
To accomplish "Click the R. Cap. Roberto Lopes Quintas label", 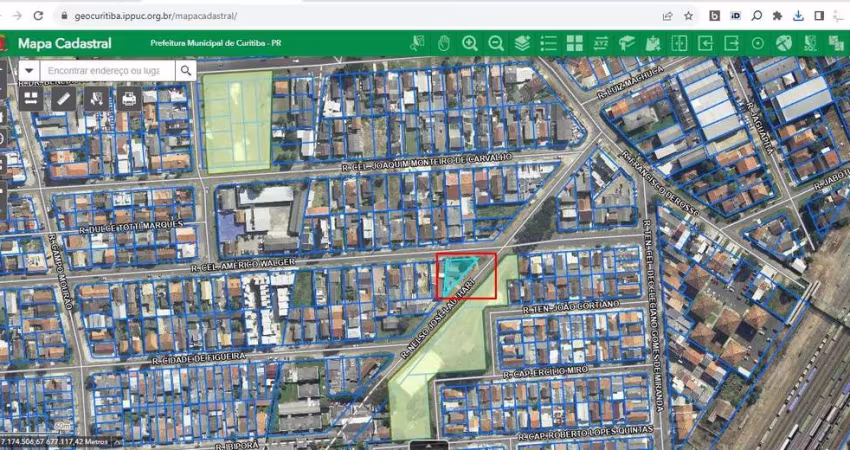I will pos(585,433).
